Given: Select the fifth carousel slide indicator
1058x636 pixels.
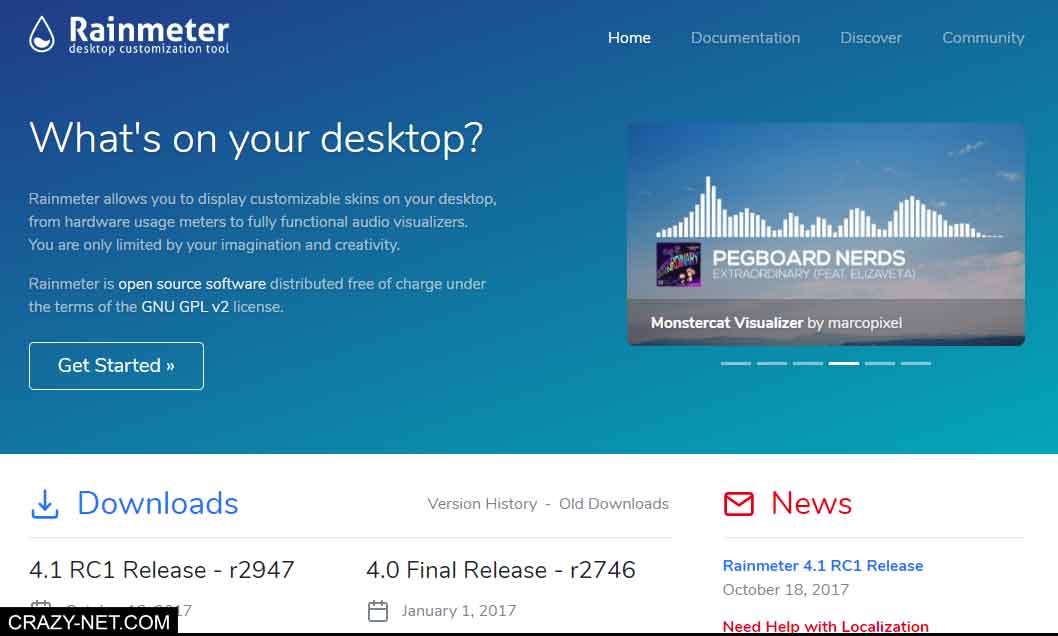Looking at the screenshot, I should pyautogui.click(x=880, y=364).
